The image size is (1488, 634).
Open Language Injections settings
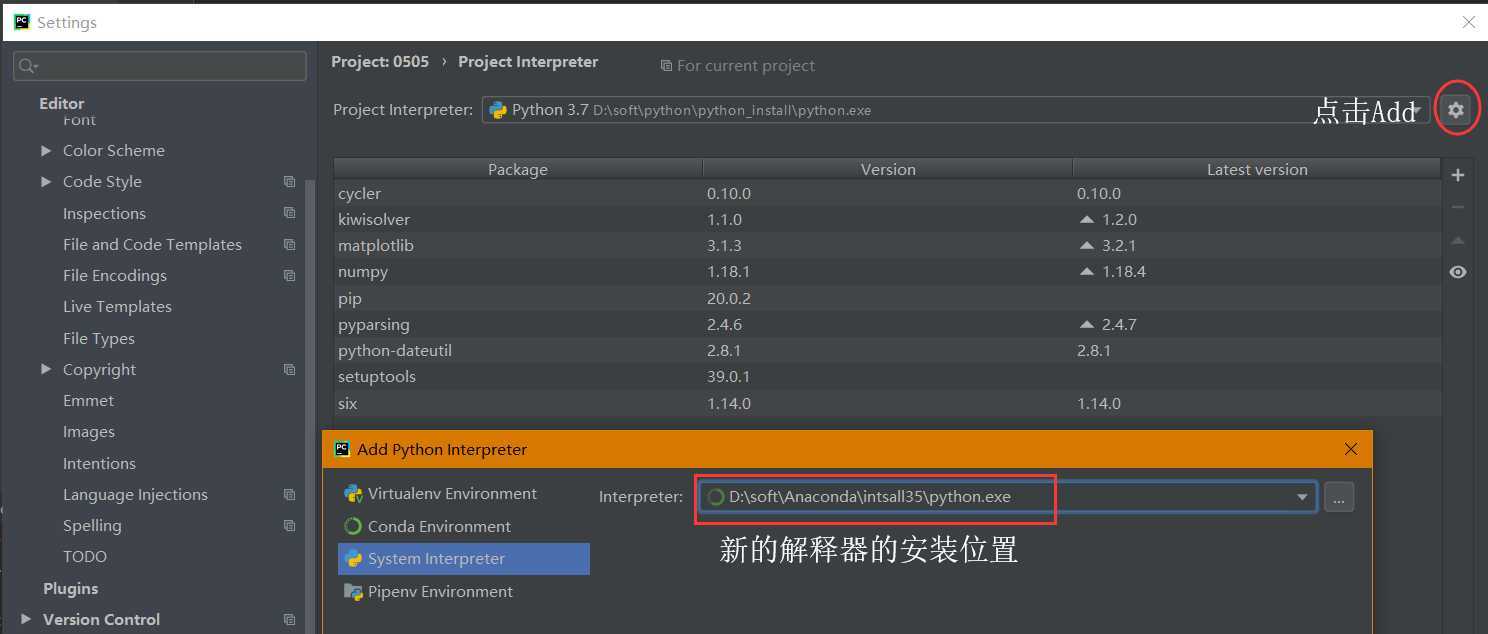[x=135, y=494]
